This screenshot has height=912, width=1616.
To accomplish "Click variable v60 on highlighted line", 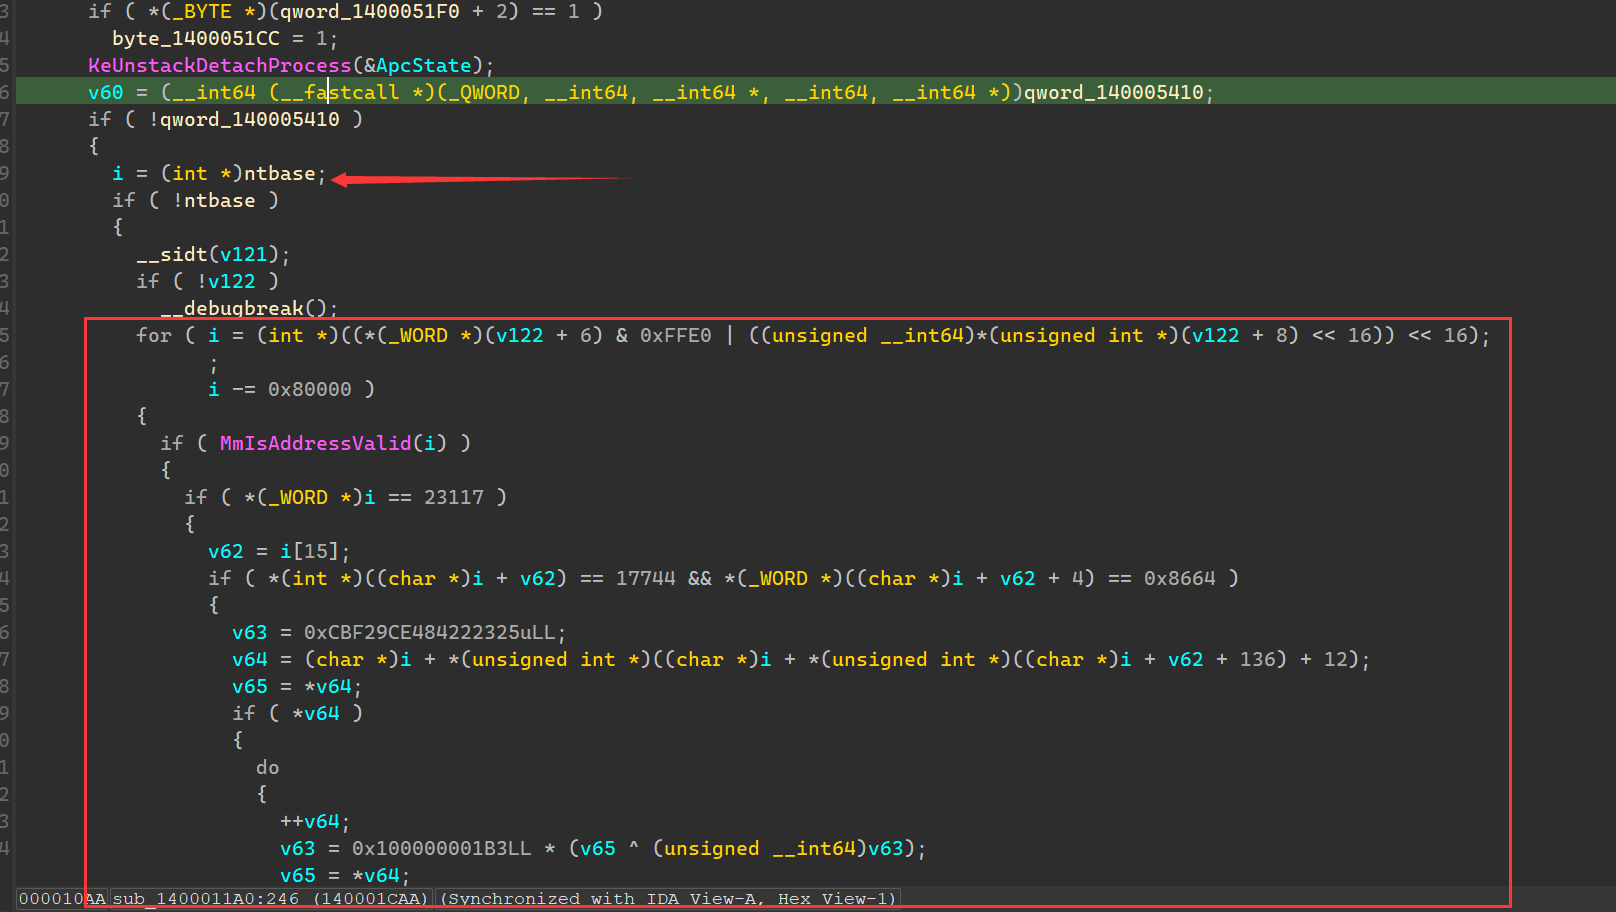I will (x=106, y=92).
